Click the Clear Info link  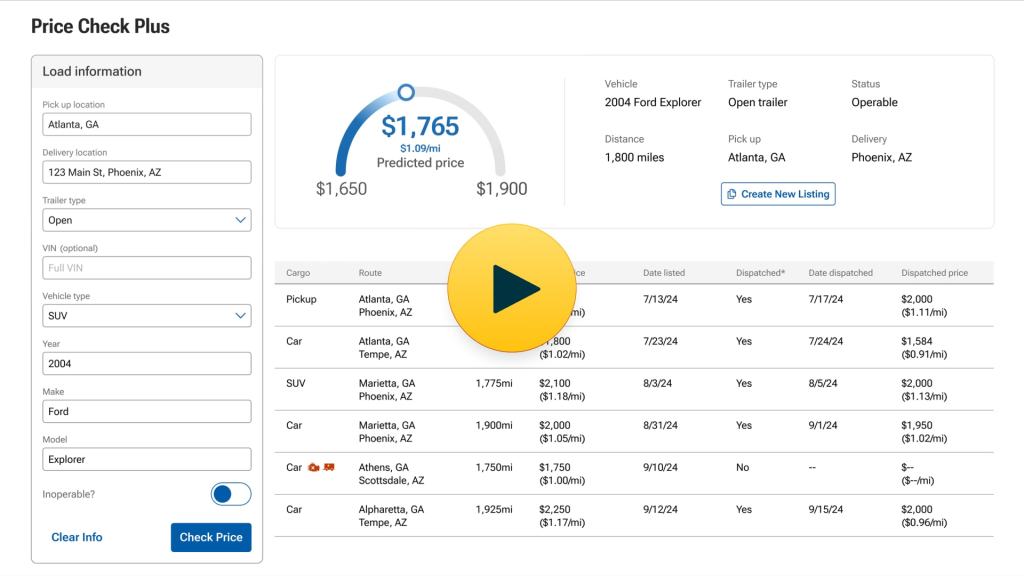77,537
